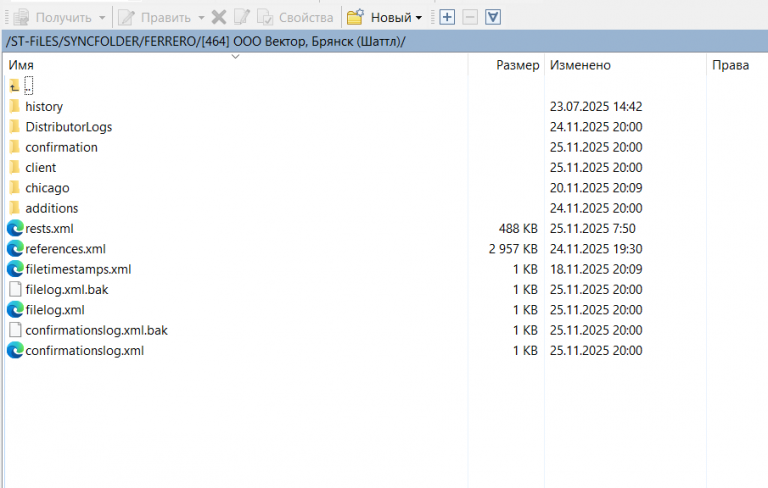Select the confirmationslog.xml.bak file name
Screen dimensions: 768x488
(x=96, y=331)
